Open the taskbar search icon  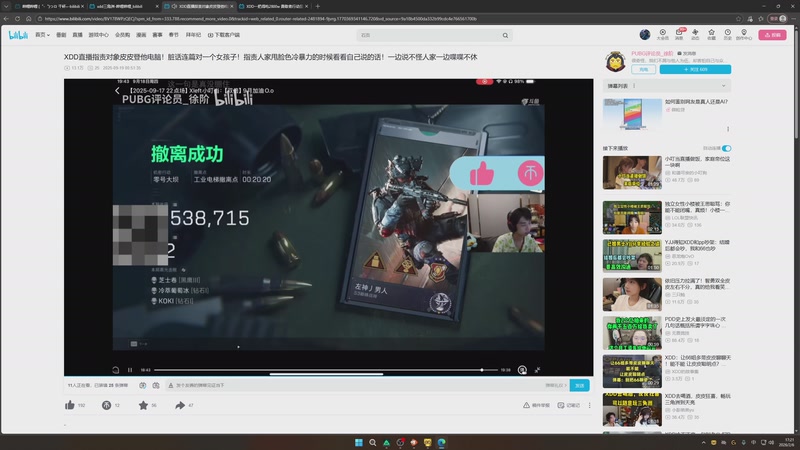[372, 442]
